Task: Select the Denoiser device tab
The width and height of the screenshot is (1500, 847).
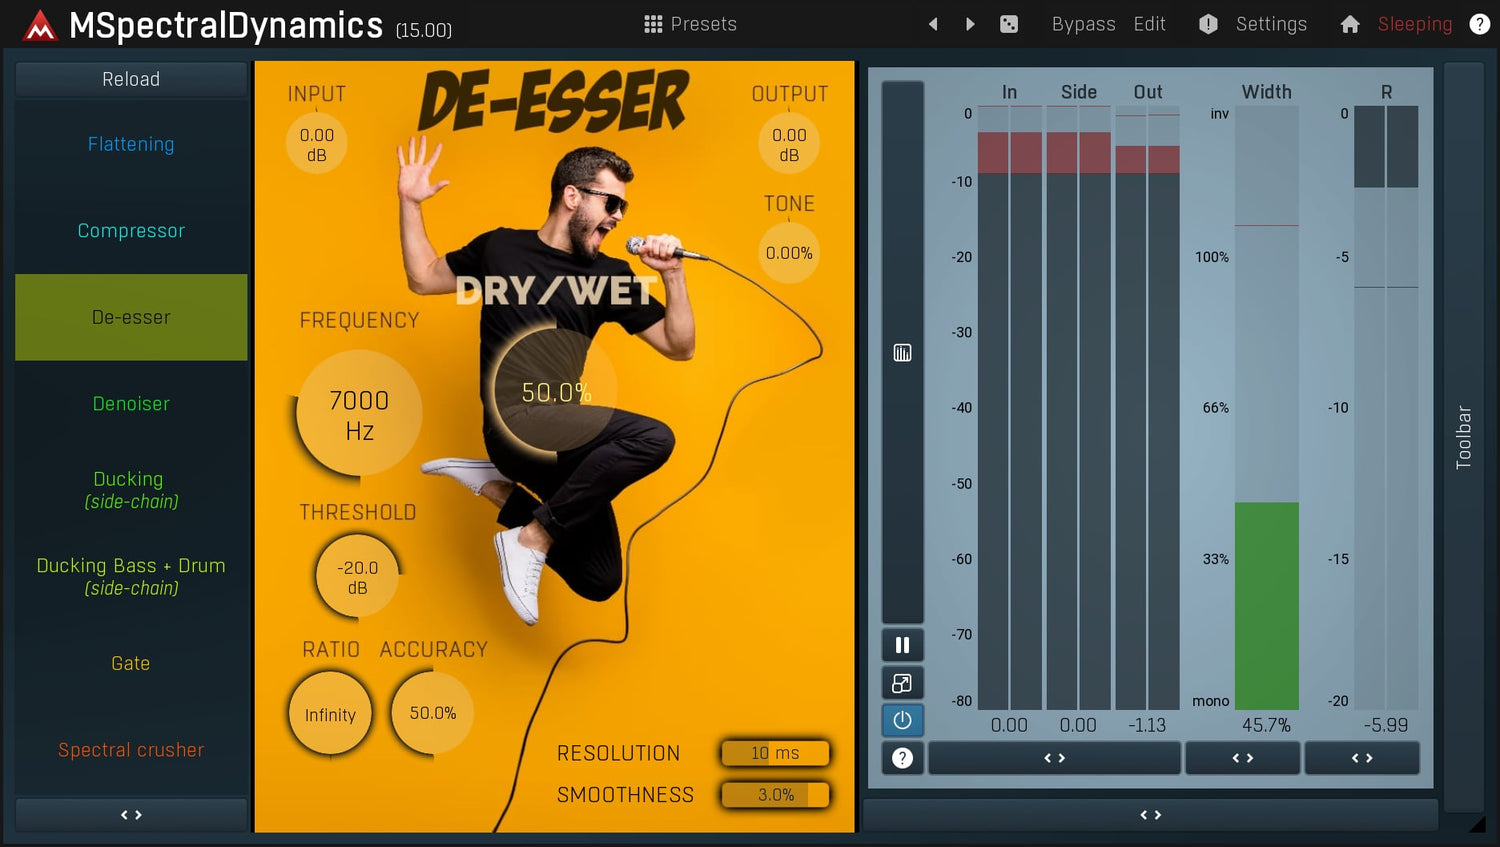Action: tap(131, 404)
